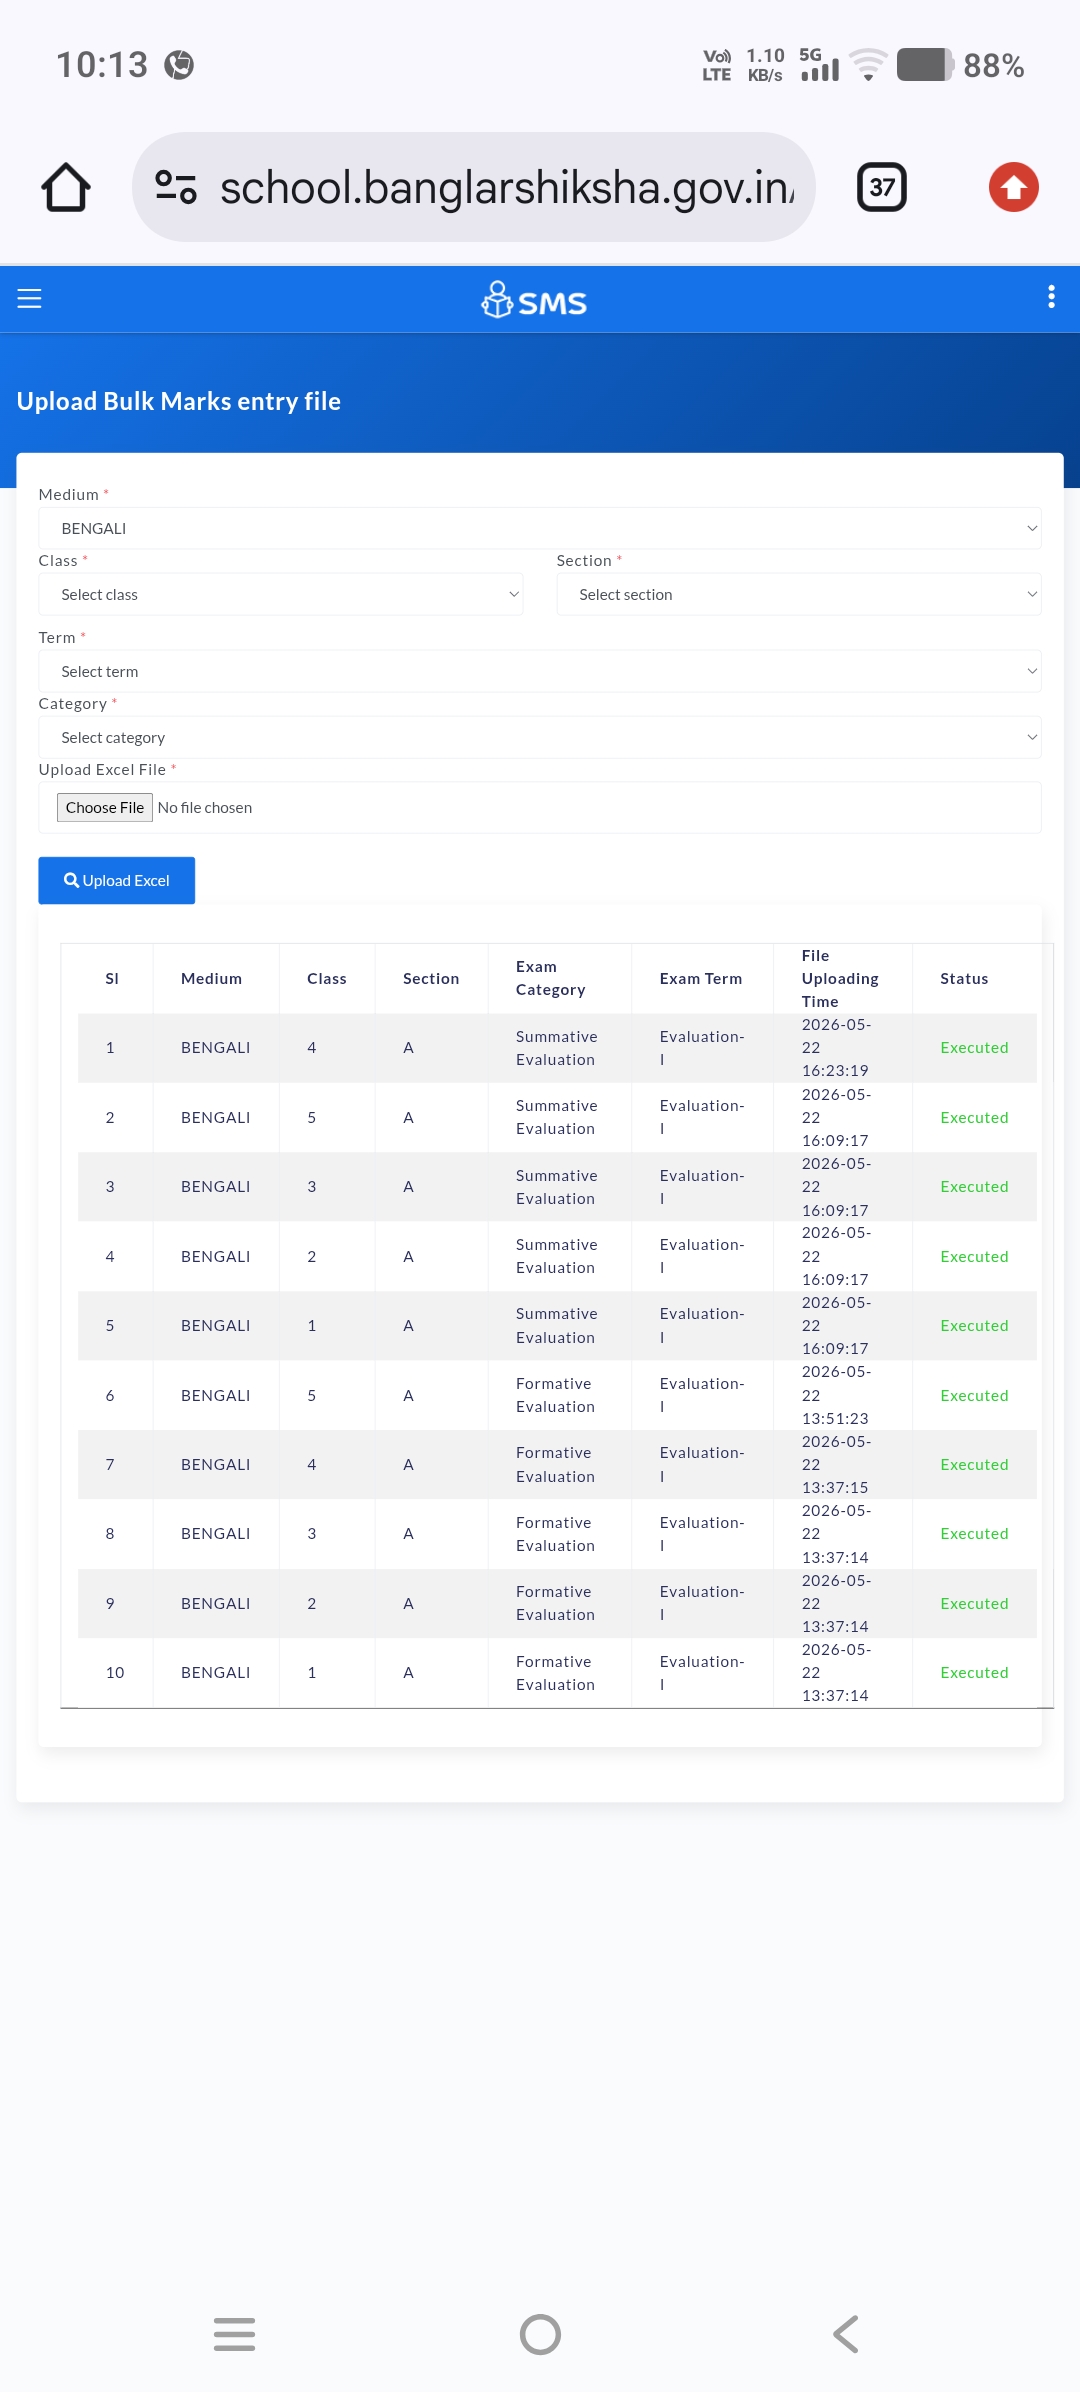Image resolution: width=1080 pixels, height=2392 pixels.
Task: Click the File Uploading Time column header
Action: (x=840, y=978)
